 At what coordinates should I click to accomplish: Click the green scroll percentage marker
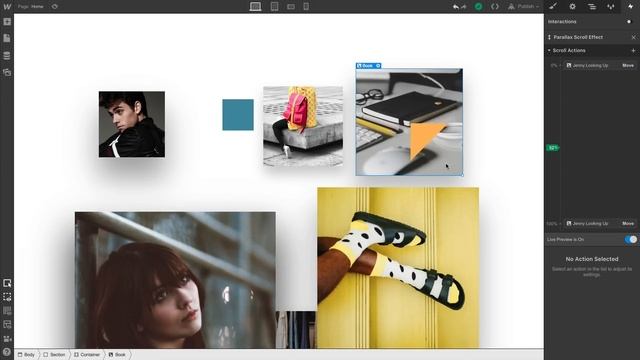point(553,148)
